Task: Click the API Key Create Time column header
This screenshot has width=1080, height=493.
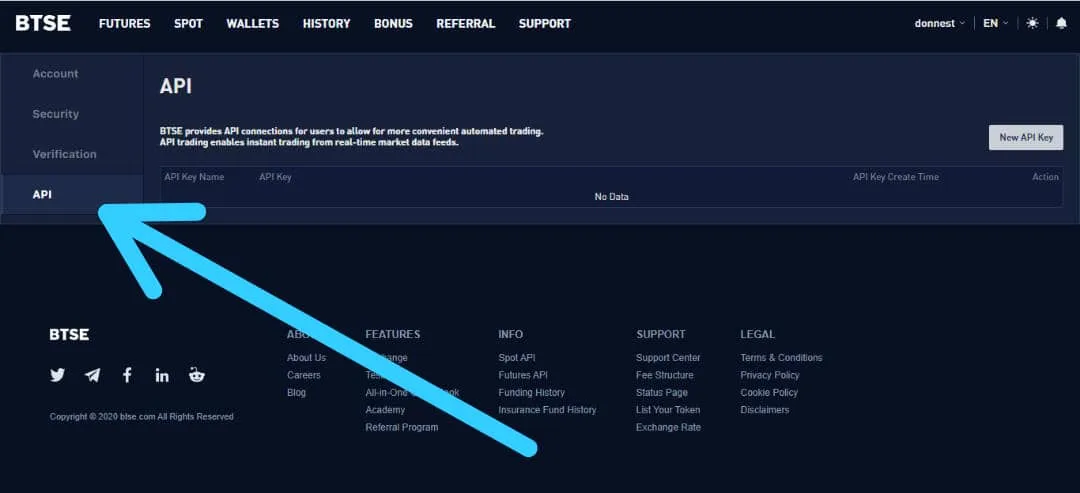Action: tap(895, 177)
